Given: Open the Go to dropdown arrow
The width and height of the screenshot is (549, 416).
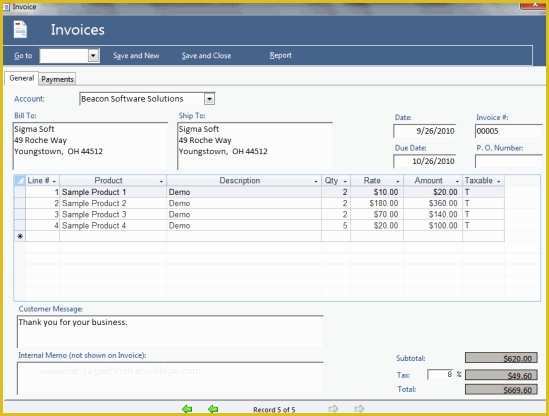Looking at the screenshot, I should click(93, 56).
